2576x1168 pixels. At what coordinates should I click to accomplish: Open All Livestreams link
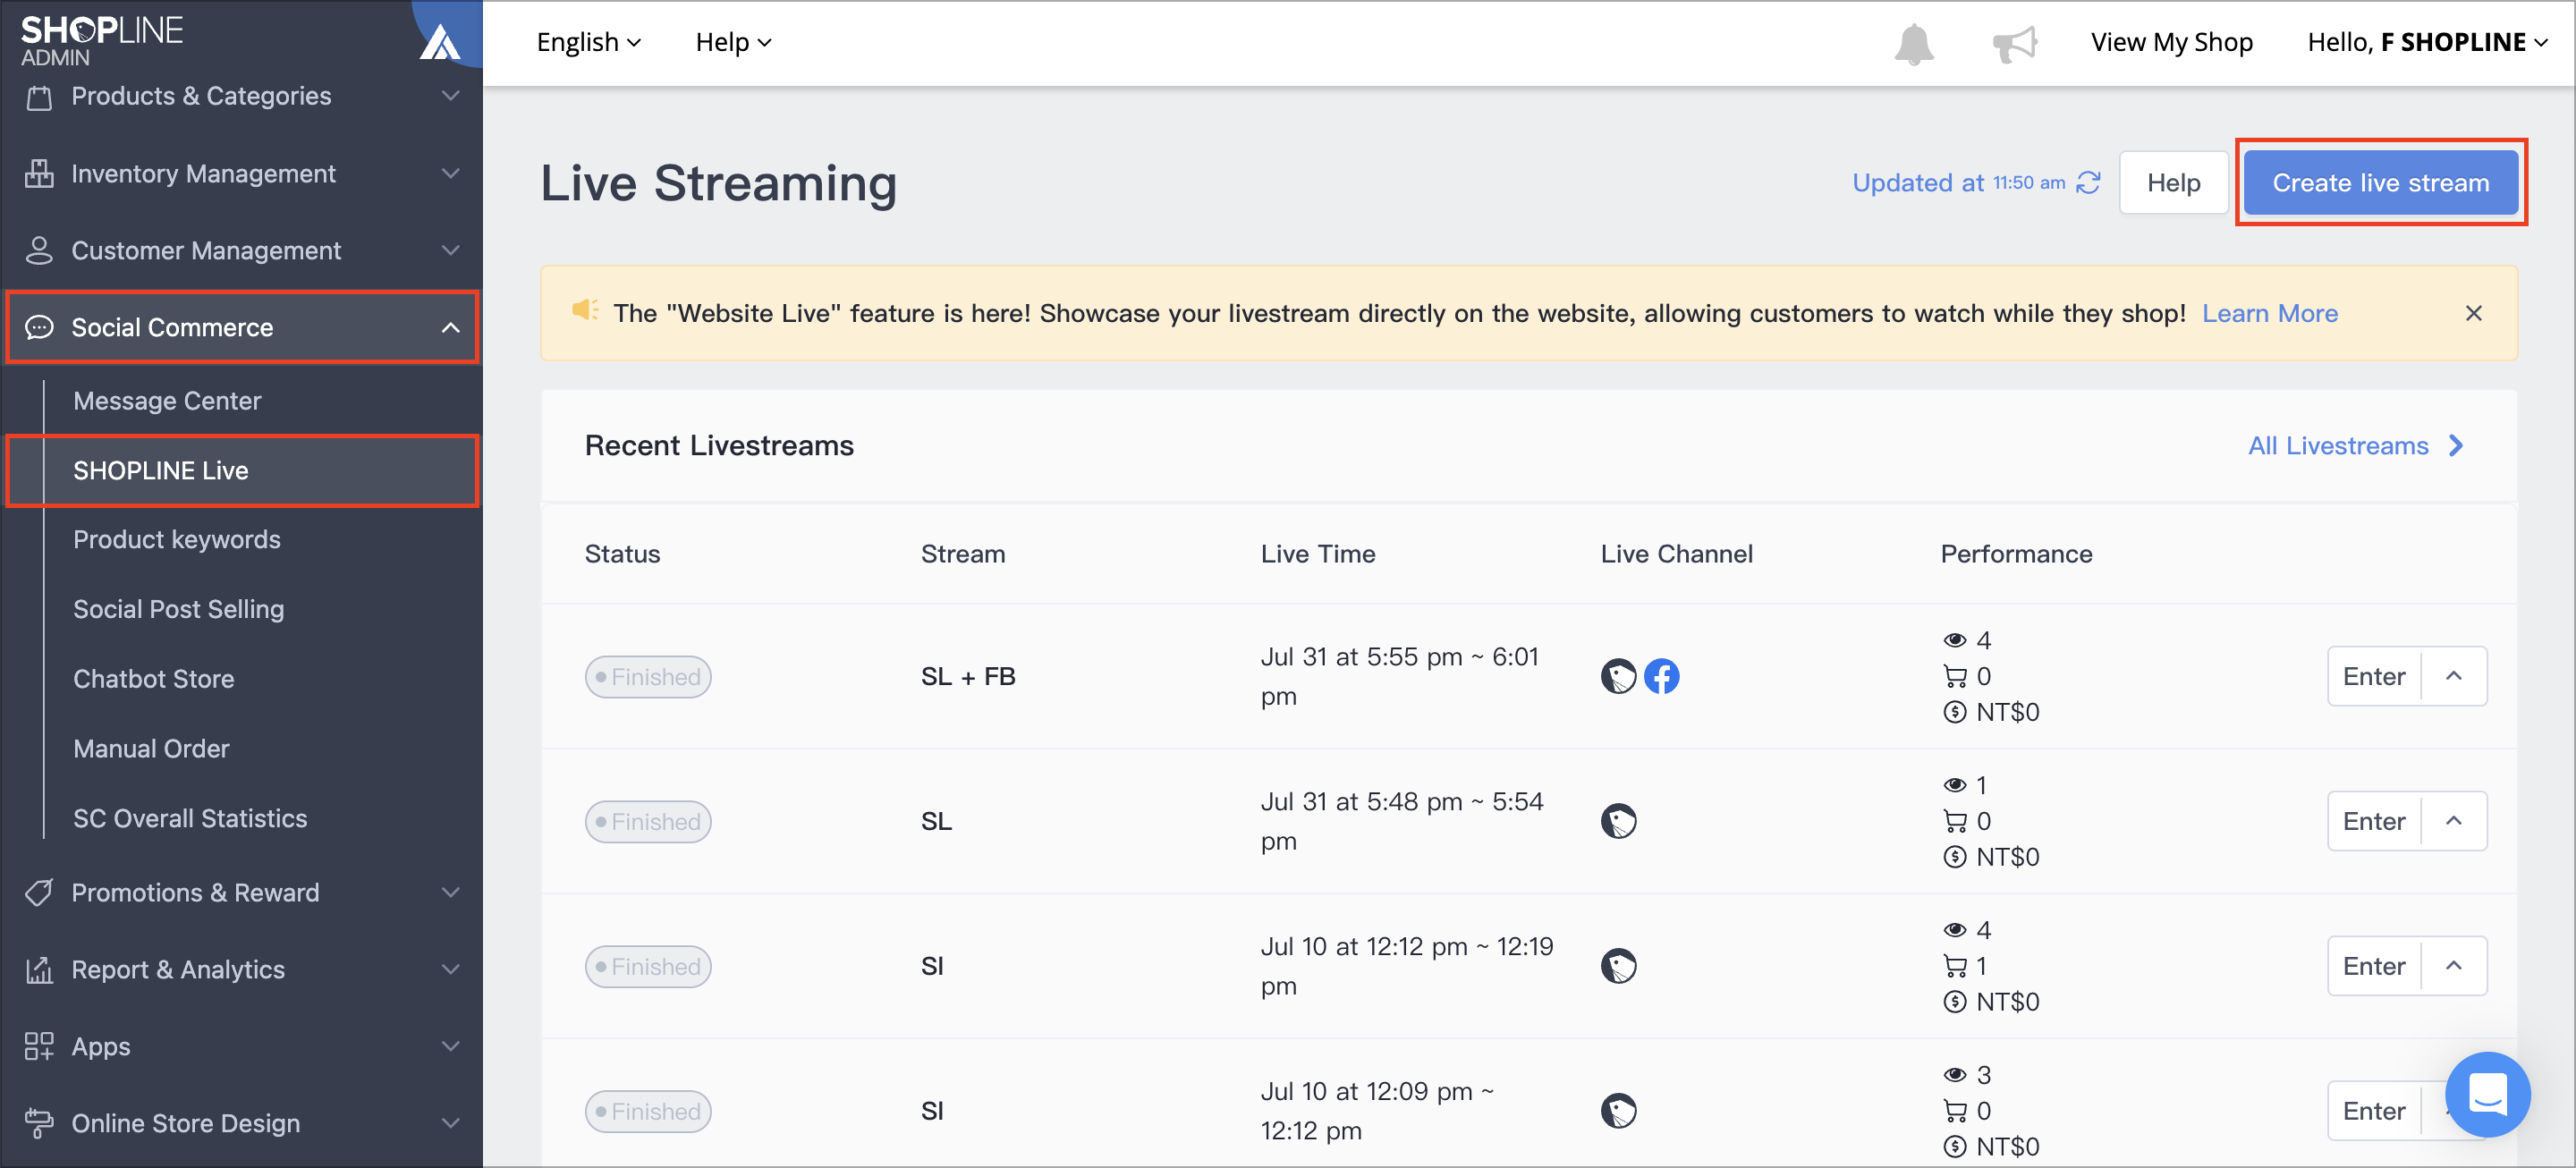2355,446
